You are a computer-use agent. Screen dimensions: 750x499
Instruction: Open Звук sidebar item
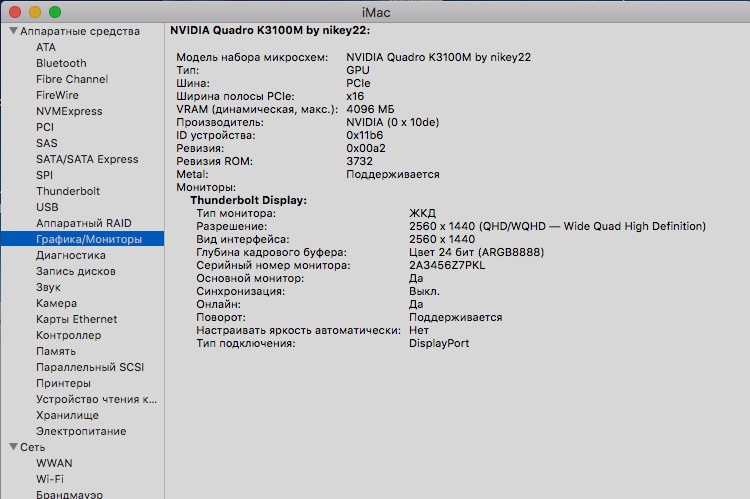[48, 287]
